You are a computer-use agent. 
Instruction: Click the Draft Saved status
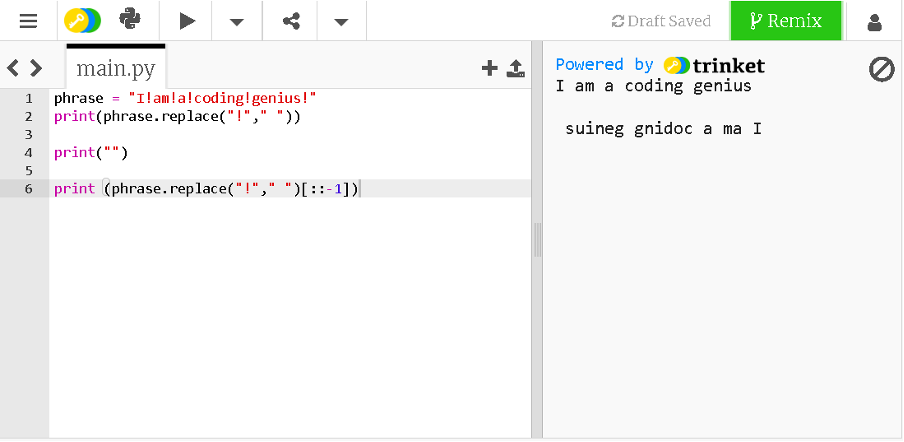661,21
